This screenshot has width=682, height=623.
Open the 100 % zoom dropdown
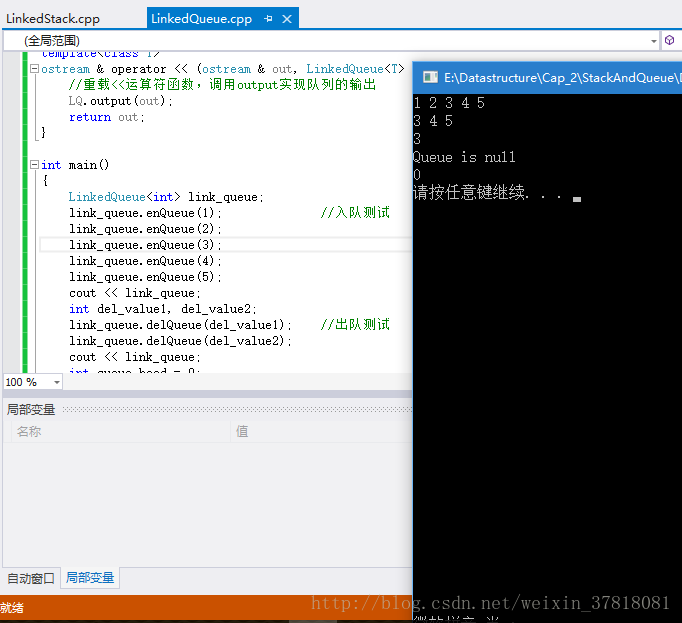point(57,382)
